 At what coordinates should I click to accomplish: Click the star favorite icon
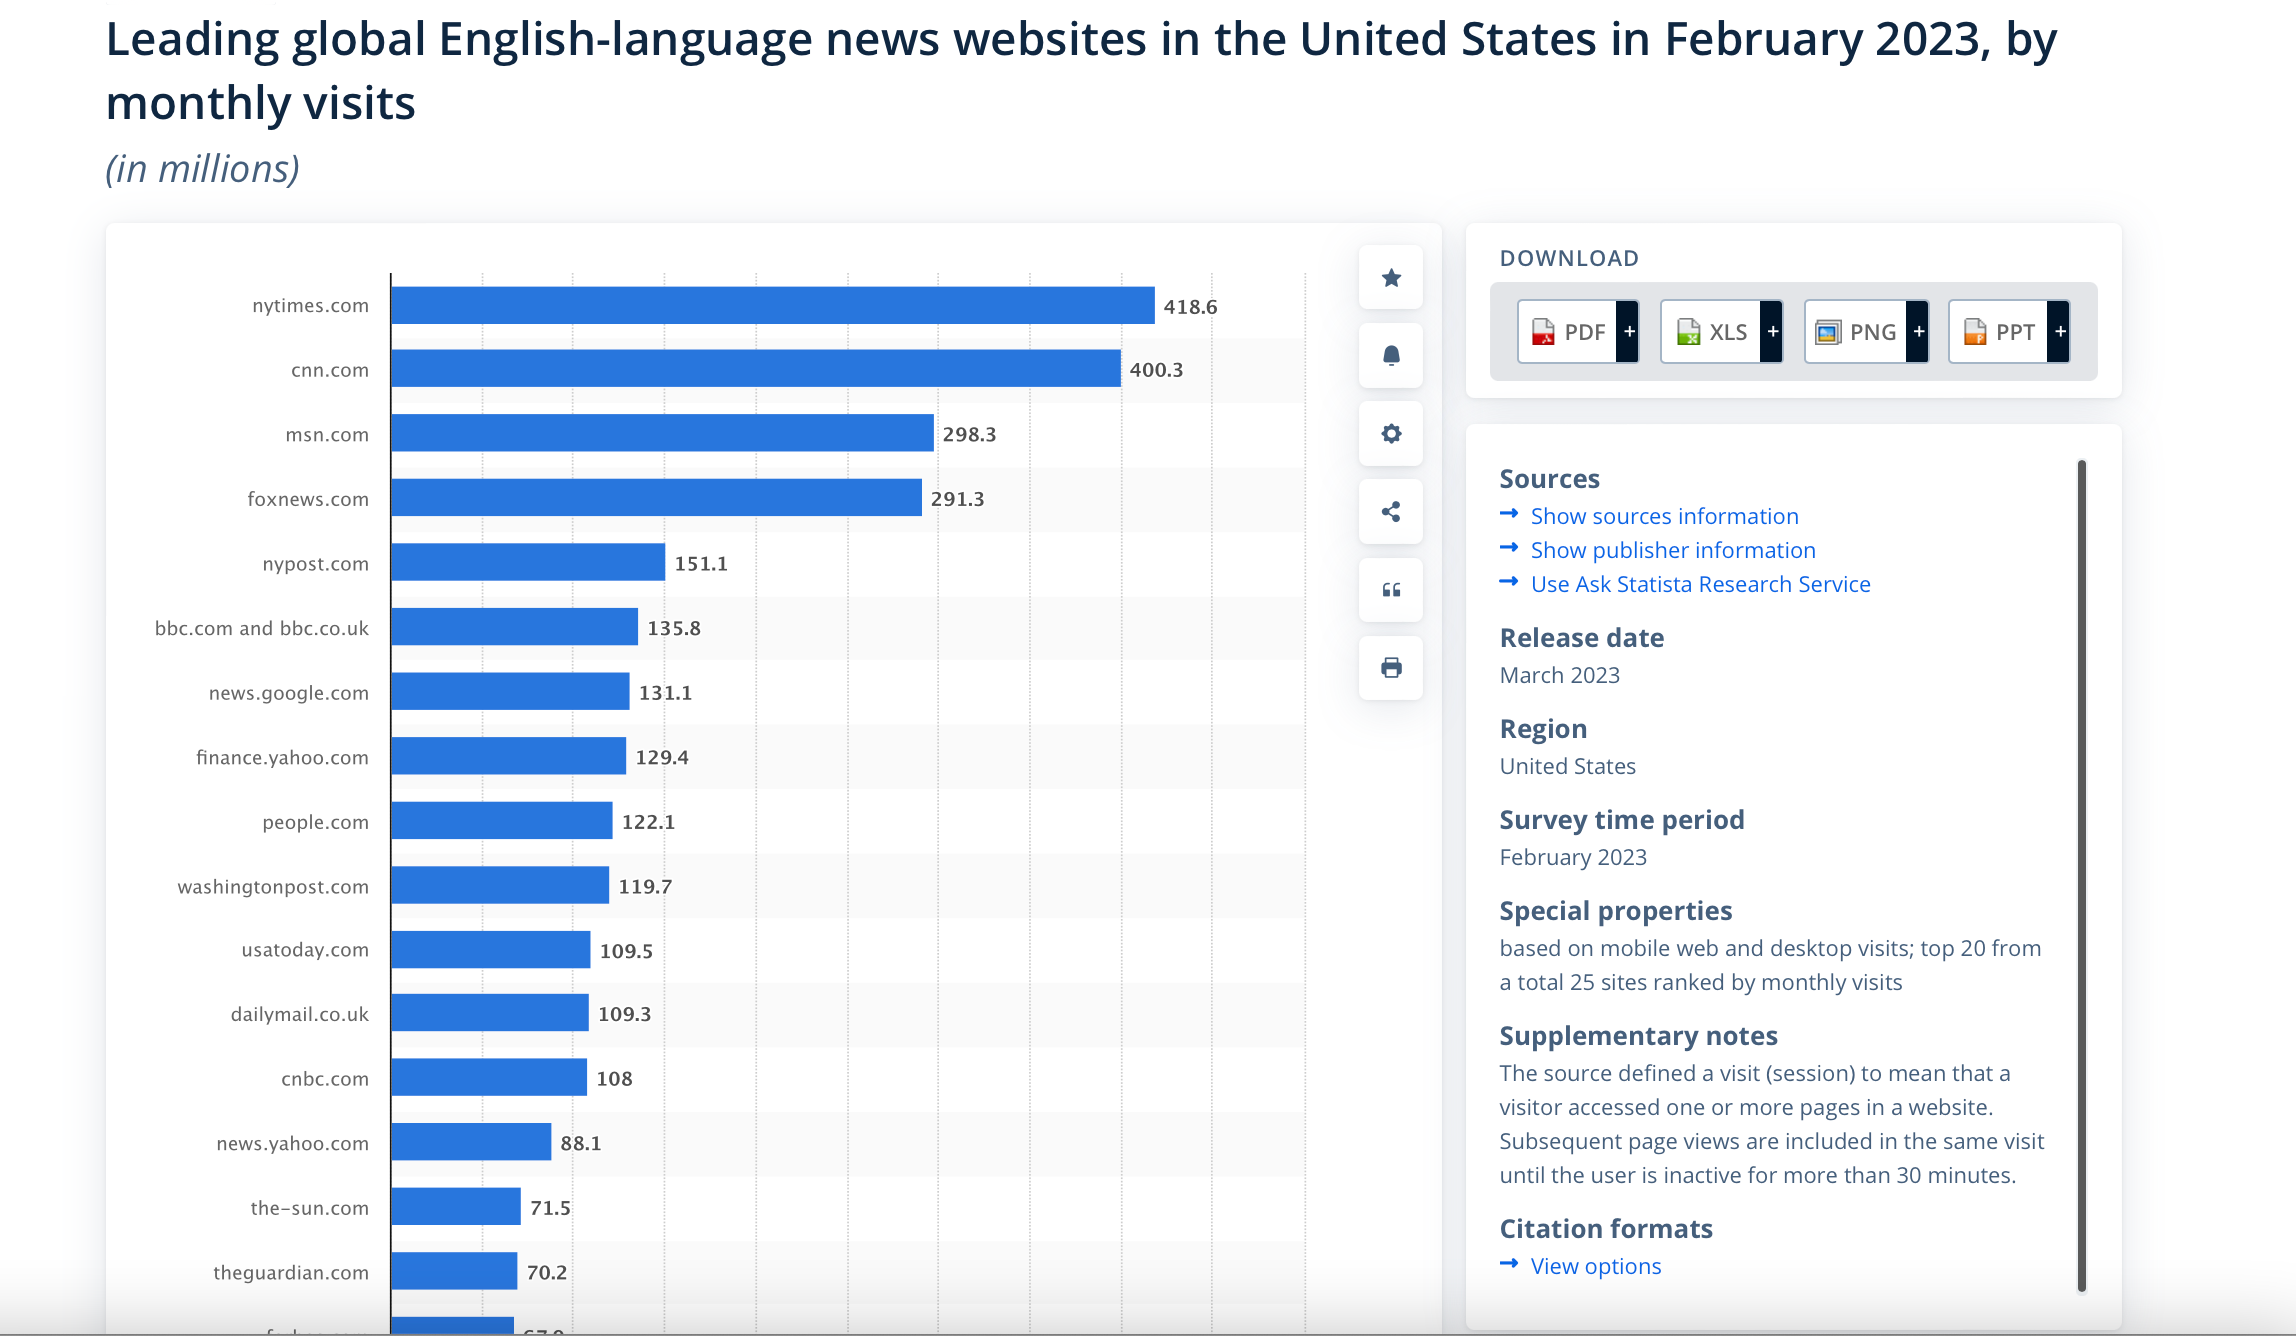1390,278
